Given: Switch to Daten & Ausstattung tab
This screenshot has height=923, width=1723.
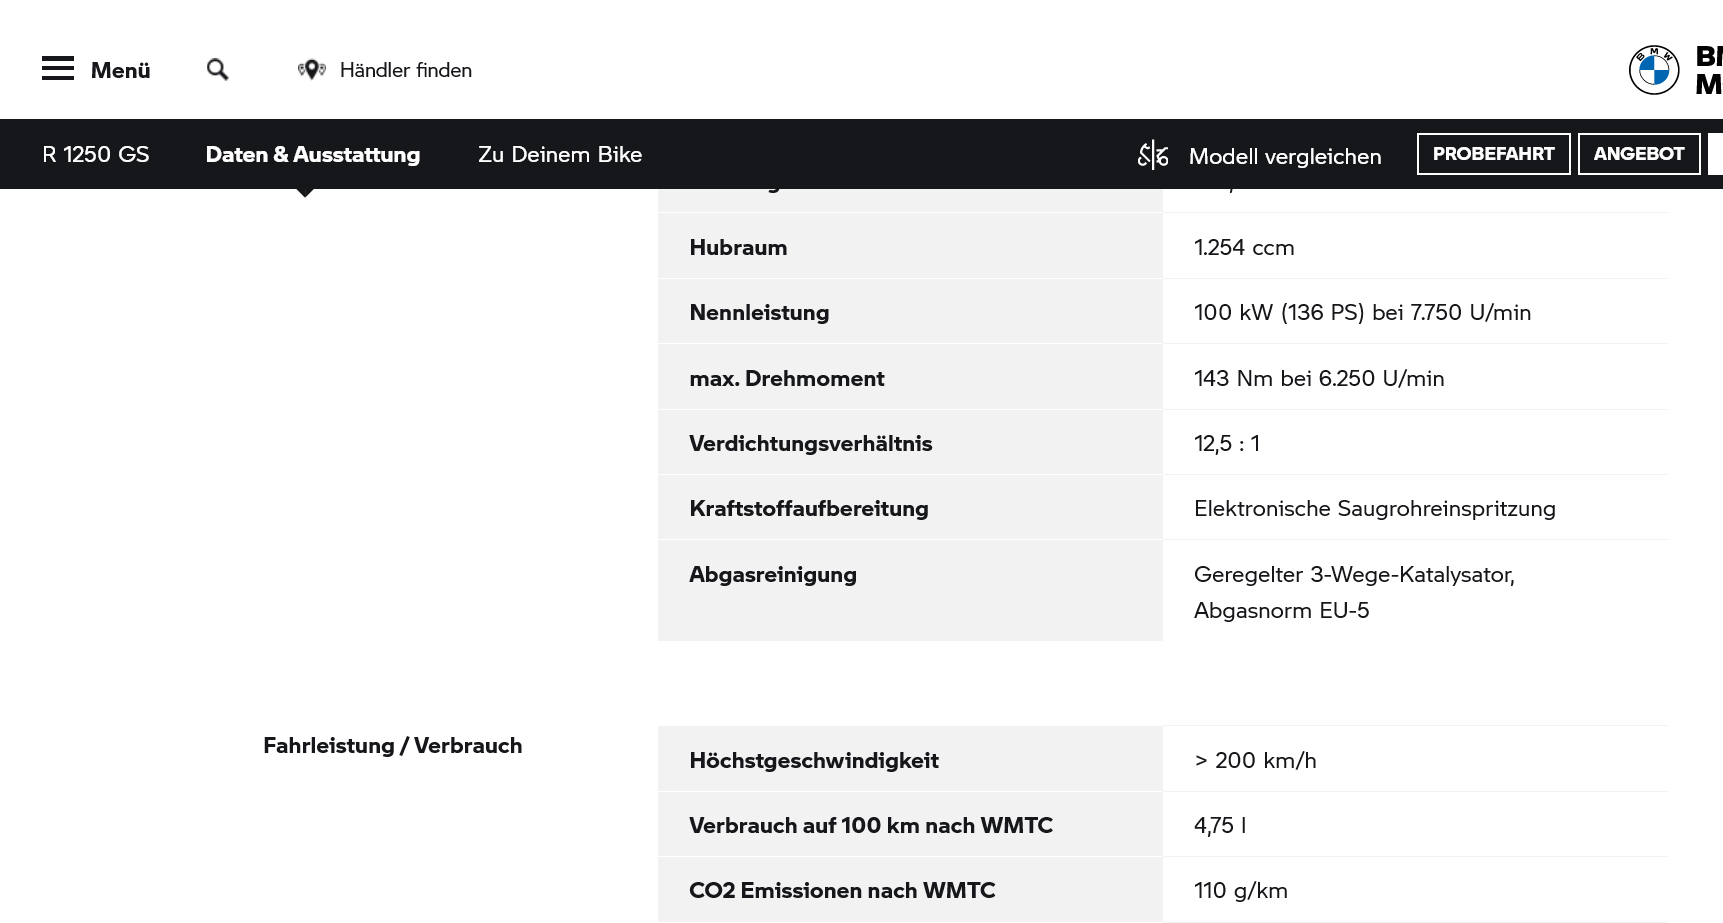Looking at the screenshot, I should click(x=312, y=154).
